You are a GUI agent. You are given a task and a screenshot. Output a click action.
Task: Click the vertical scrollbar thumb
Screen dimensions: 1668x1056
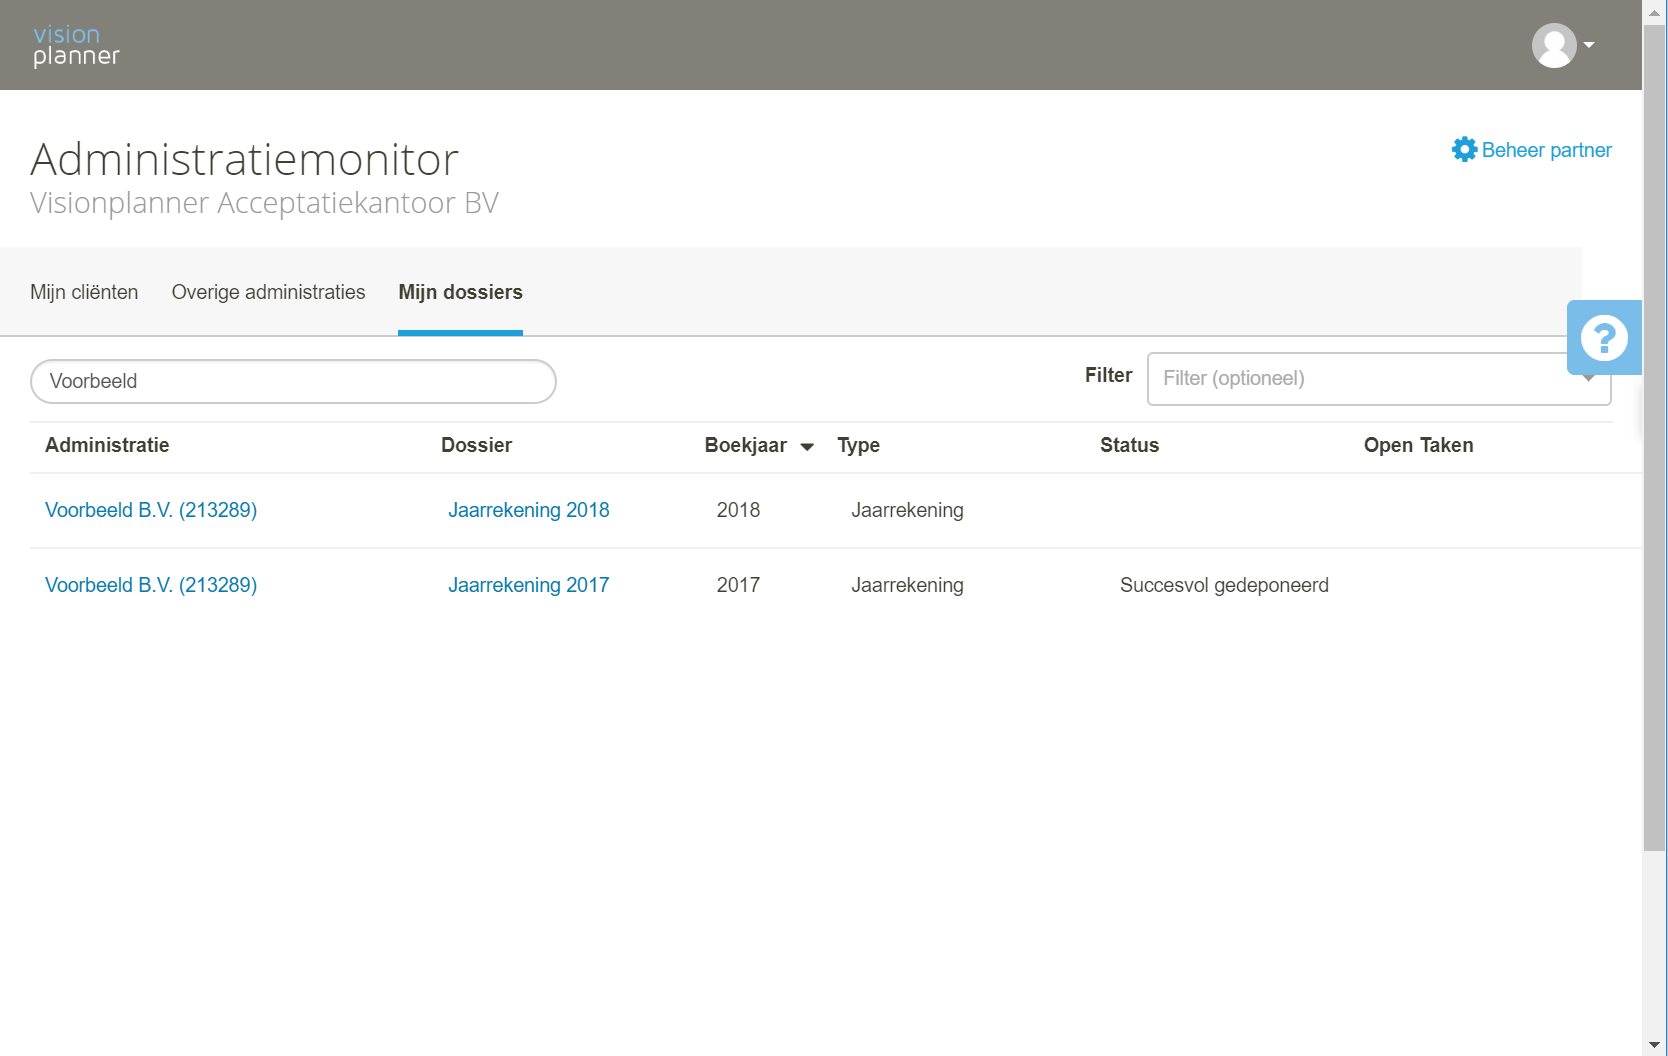pos(1655,438)
